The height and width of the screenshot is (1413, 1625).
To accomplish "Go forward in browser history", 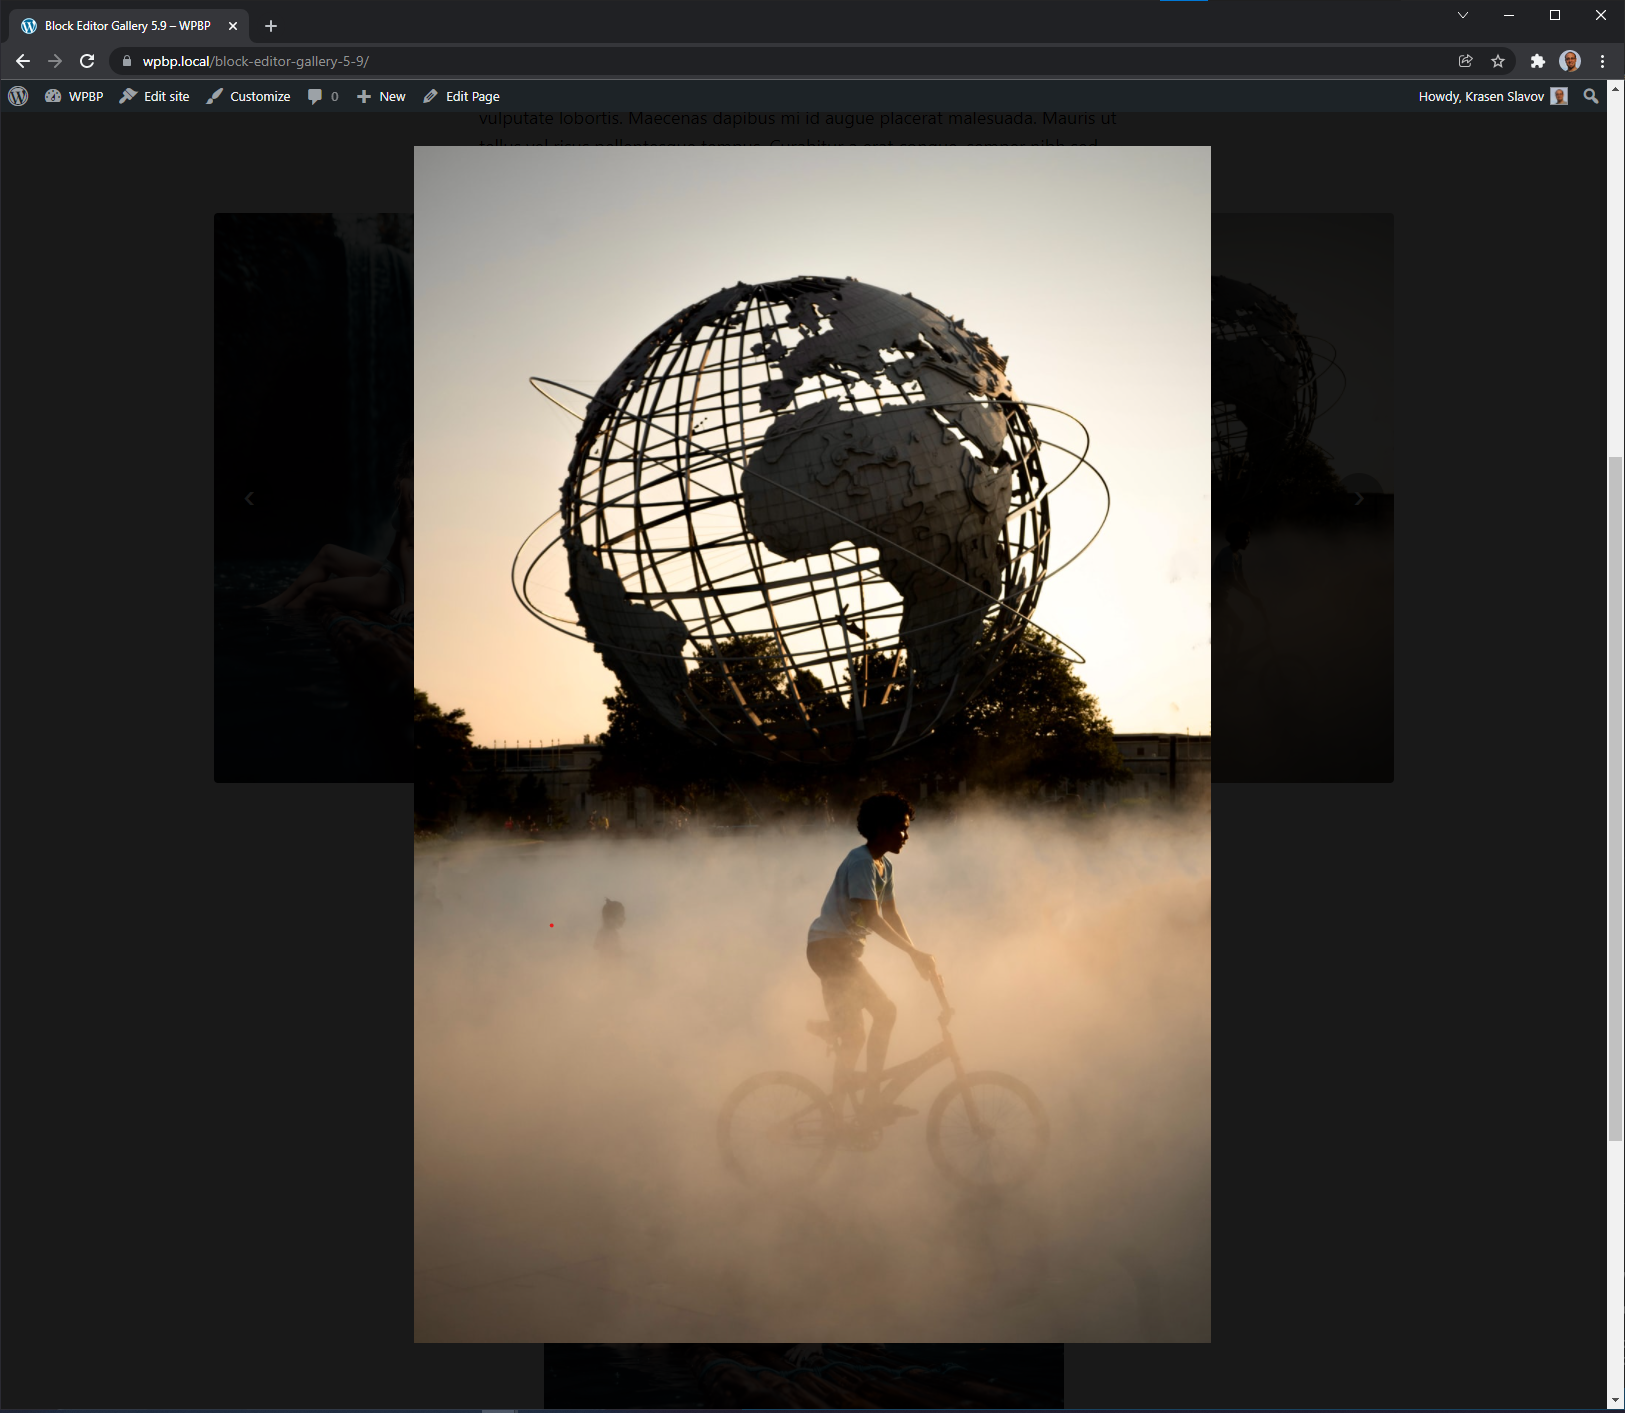I will click(x=55, y=61).
